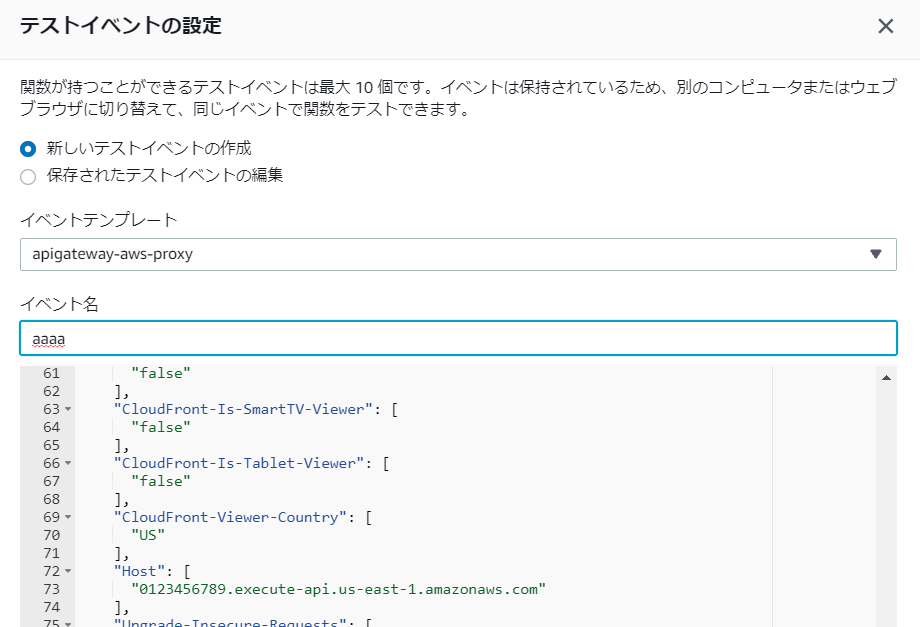The image size is (920, 627).
Task: Select the 新しいテストイベントの作成 radio button
Action: pos(28,146)
